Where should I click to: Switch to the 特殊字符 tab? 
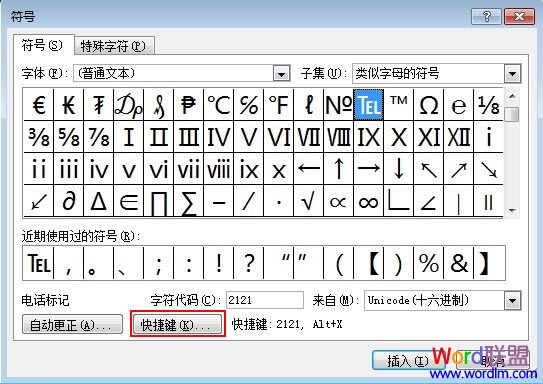[x=114, y=46]
